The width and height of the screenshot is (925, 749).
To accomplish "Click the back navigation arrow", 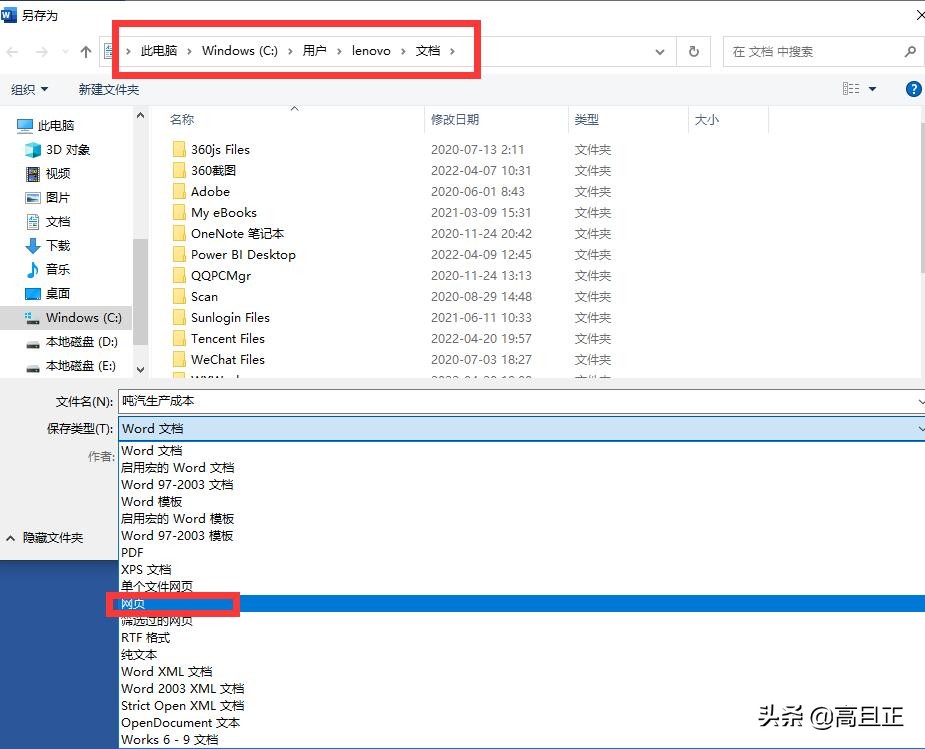I will pyautogui.click(x=11, y=52).
